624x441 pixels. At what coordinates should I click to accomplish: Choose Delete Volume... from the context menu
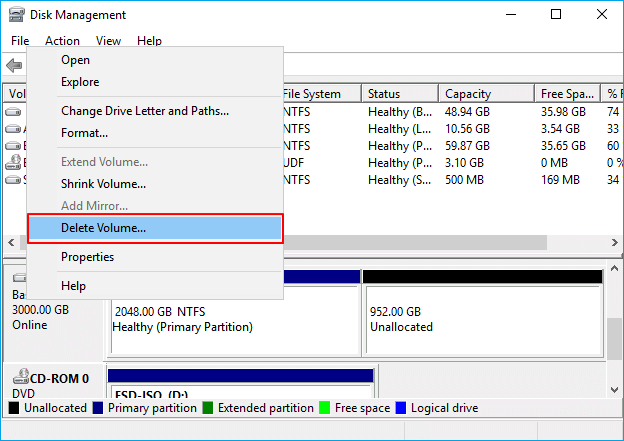click(x=155, y=228)
